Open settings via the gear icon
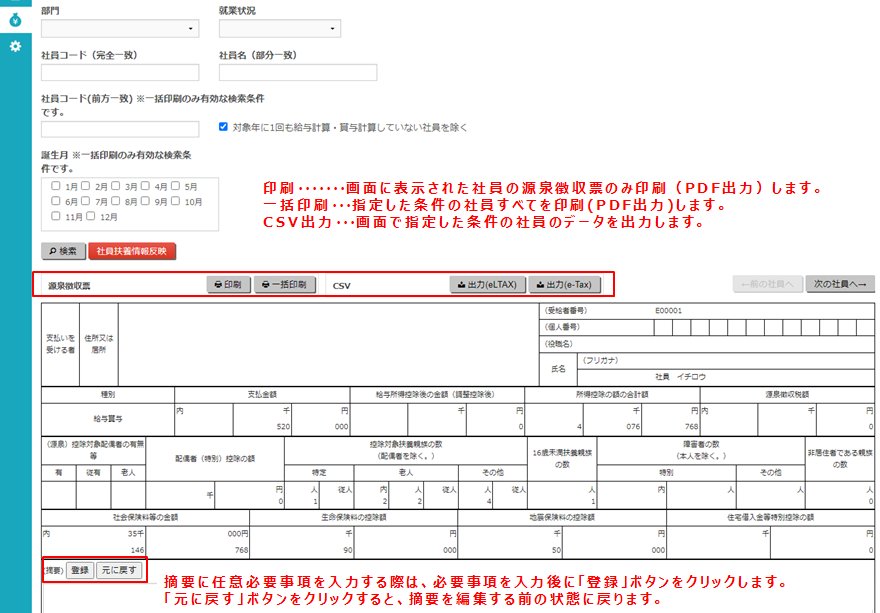This screenshot has width=880, height=613. (14, 44)
